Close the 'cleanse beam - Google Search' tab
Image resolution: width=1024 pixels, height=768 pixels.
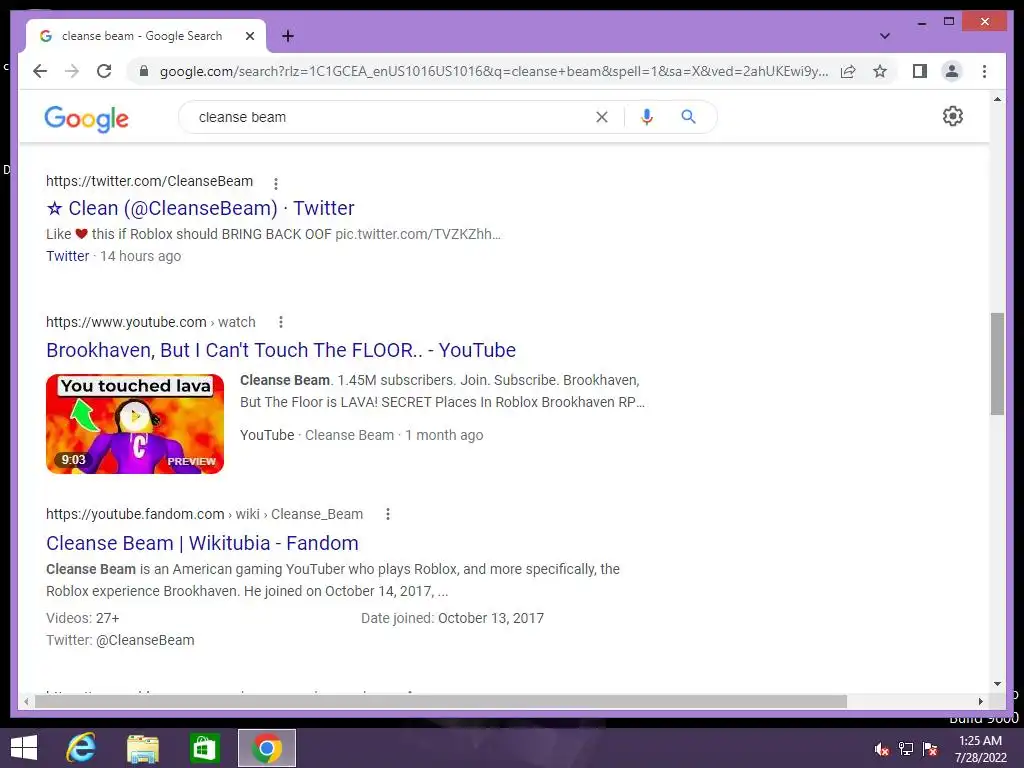(x=249, y=36)
